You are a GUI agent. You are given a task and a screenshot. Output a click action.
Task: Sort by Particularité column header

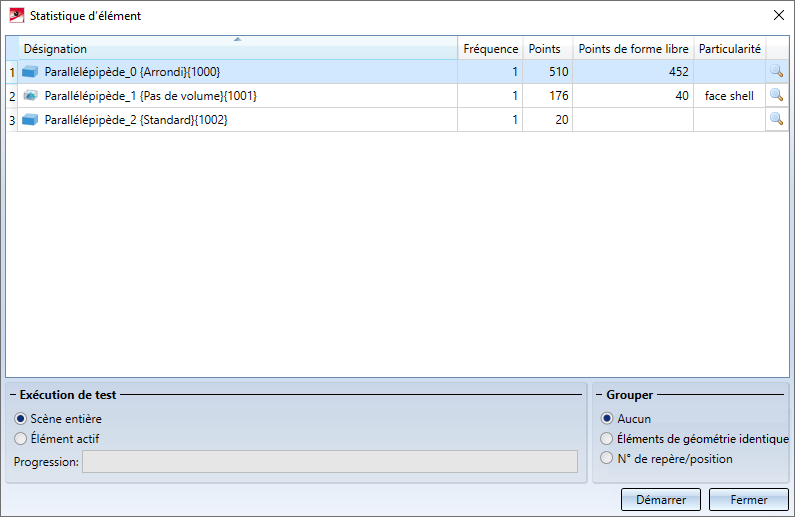pyautogui.click(x=730, y=49)
